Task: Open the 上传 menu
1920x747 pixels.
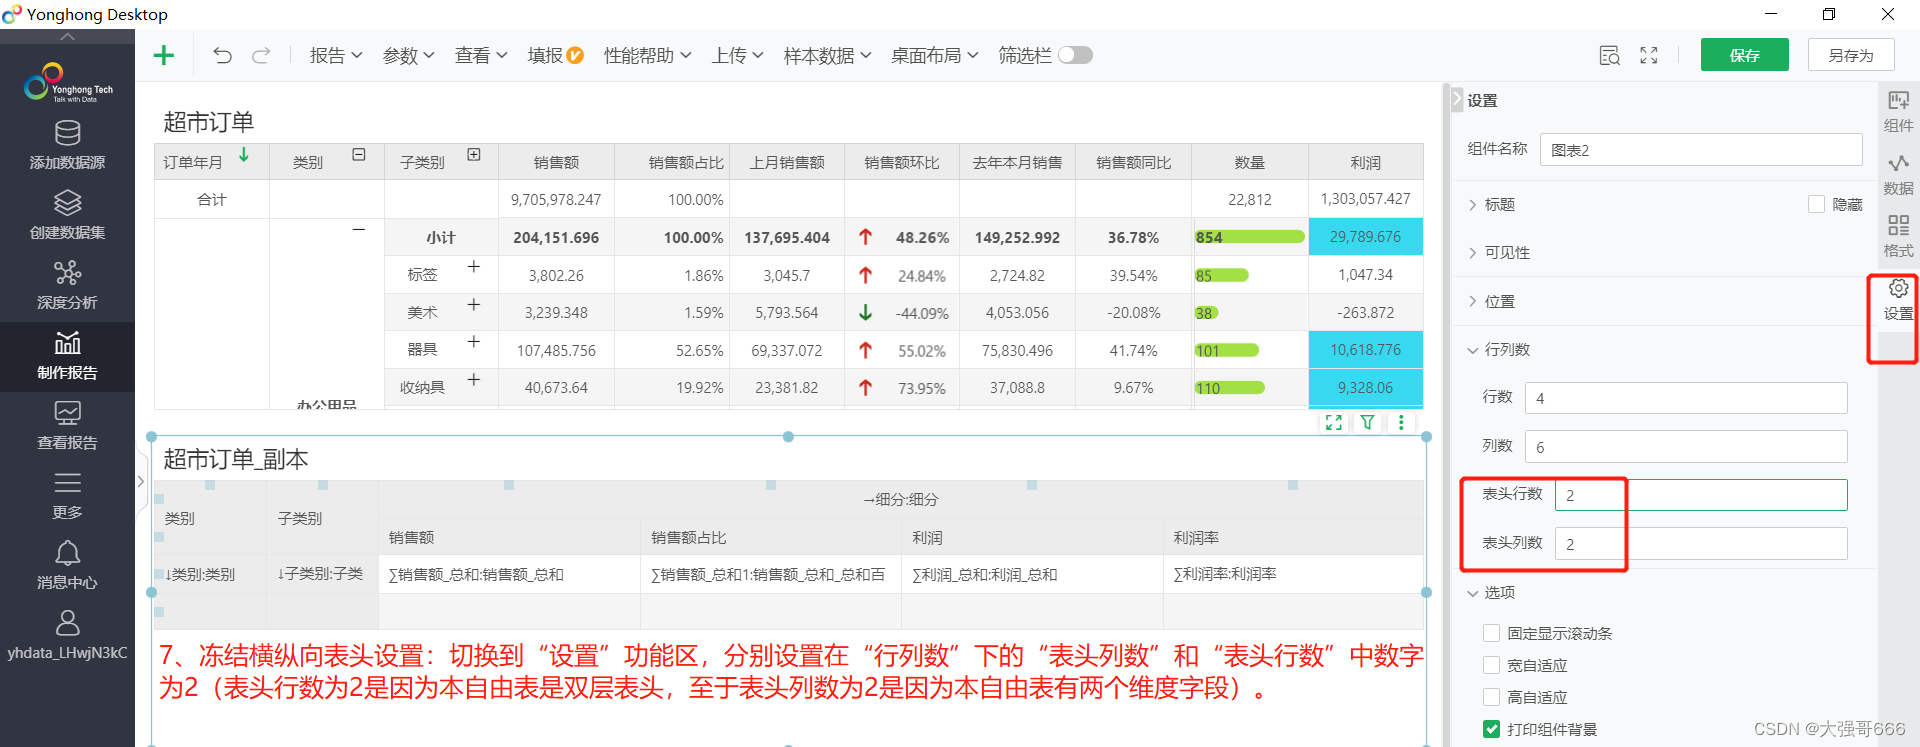Action: pyautogui.click(x=737, y=55)
